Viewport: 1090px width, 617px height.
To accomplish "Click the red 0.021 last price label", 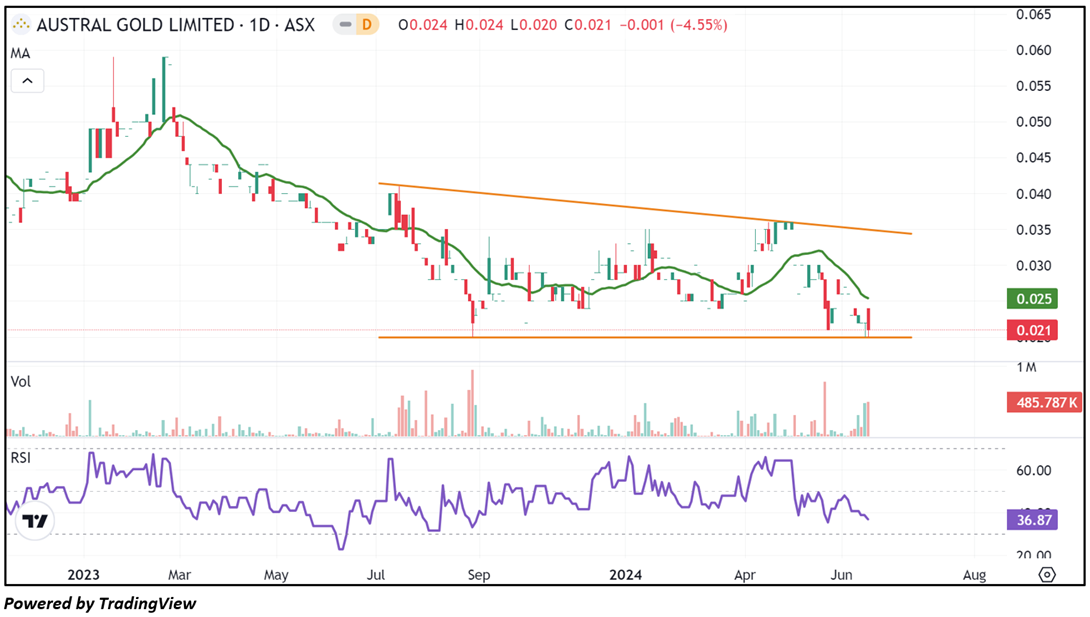I will [x=1032, y=330].
